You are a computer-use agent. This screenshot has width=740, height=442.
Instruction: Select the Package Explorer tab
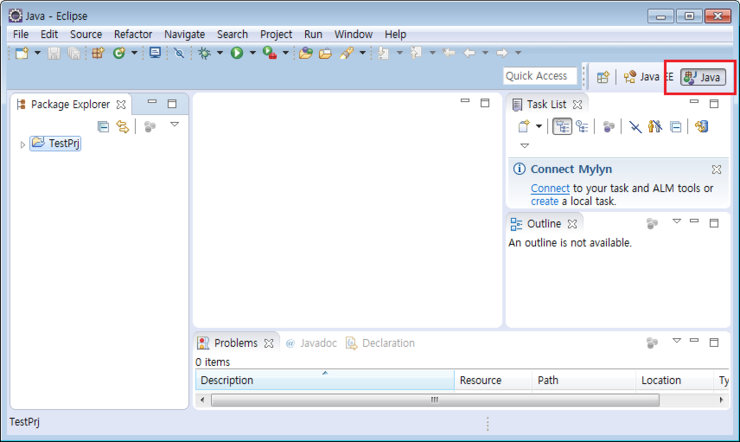(x=71, y=104)
